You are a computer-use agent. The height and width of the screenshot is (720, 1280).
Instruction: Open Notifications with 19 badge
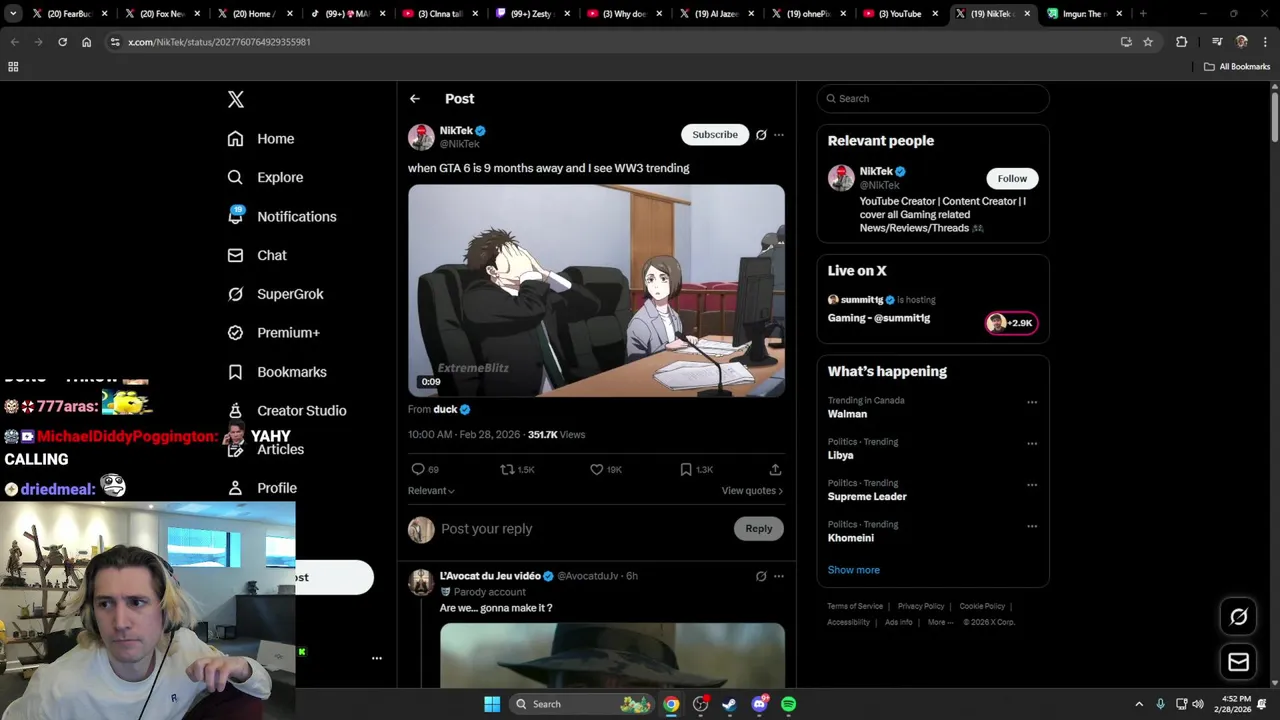pos(282,216)
